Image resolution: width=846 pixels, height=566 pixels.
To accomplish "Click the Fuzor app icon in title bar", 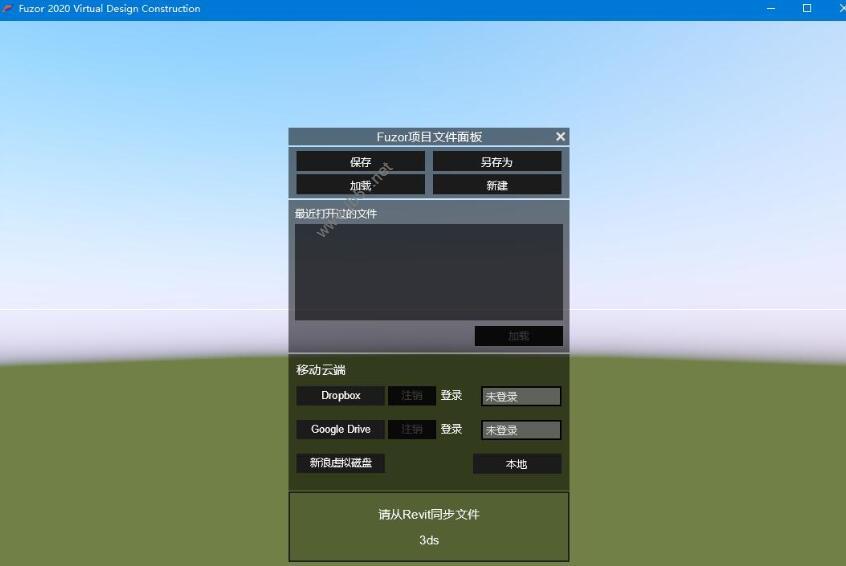I will click(x=8, y=9).
